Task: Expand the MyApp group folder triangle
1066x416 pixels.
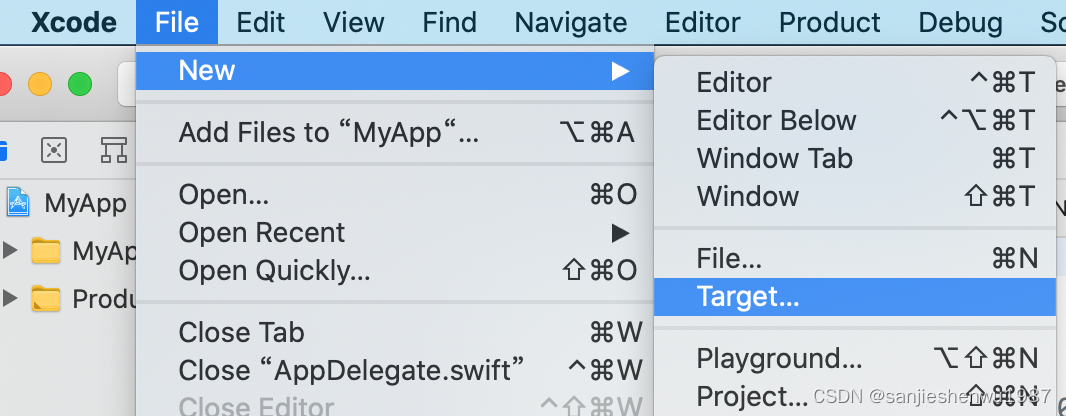Action: pos(10,251)
